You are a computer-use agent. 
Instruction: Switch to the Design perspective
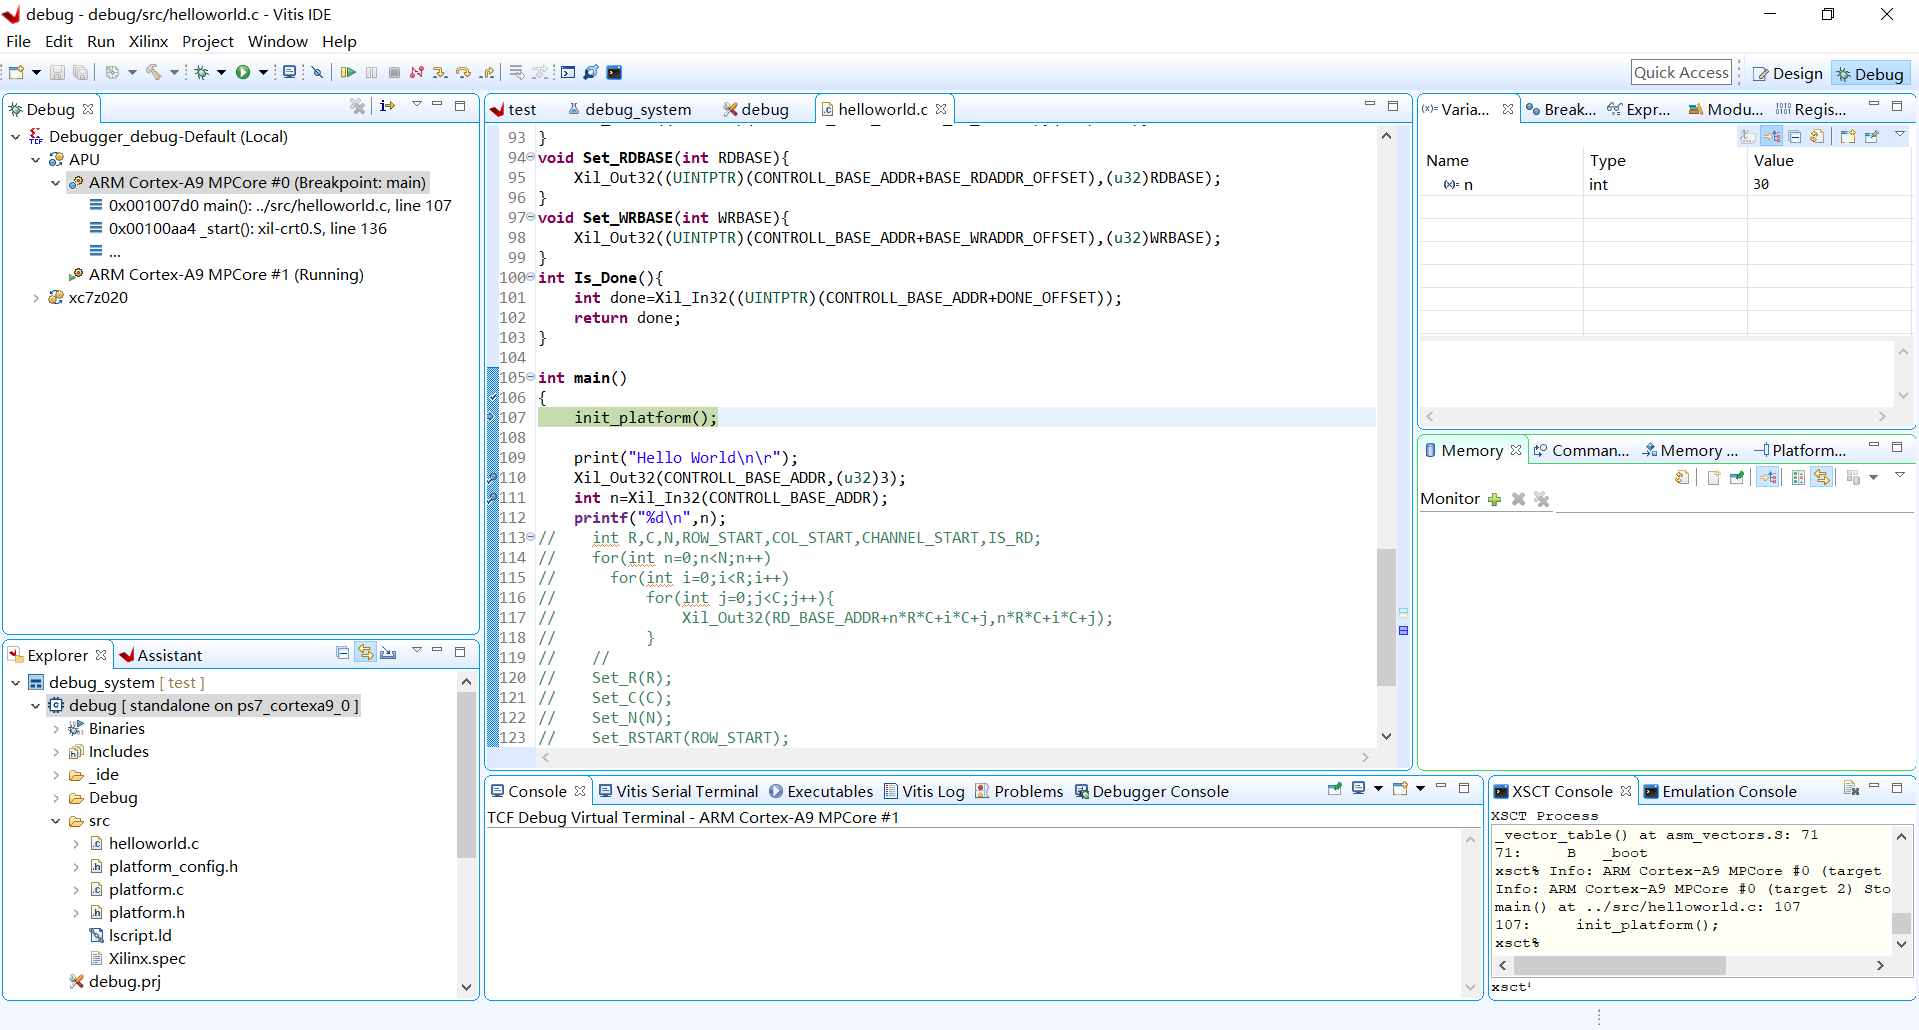1788,73
